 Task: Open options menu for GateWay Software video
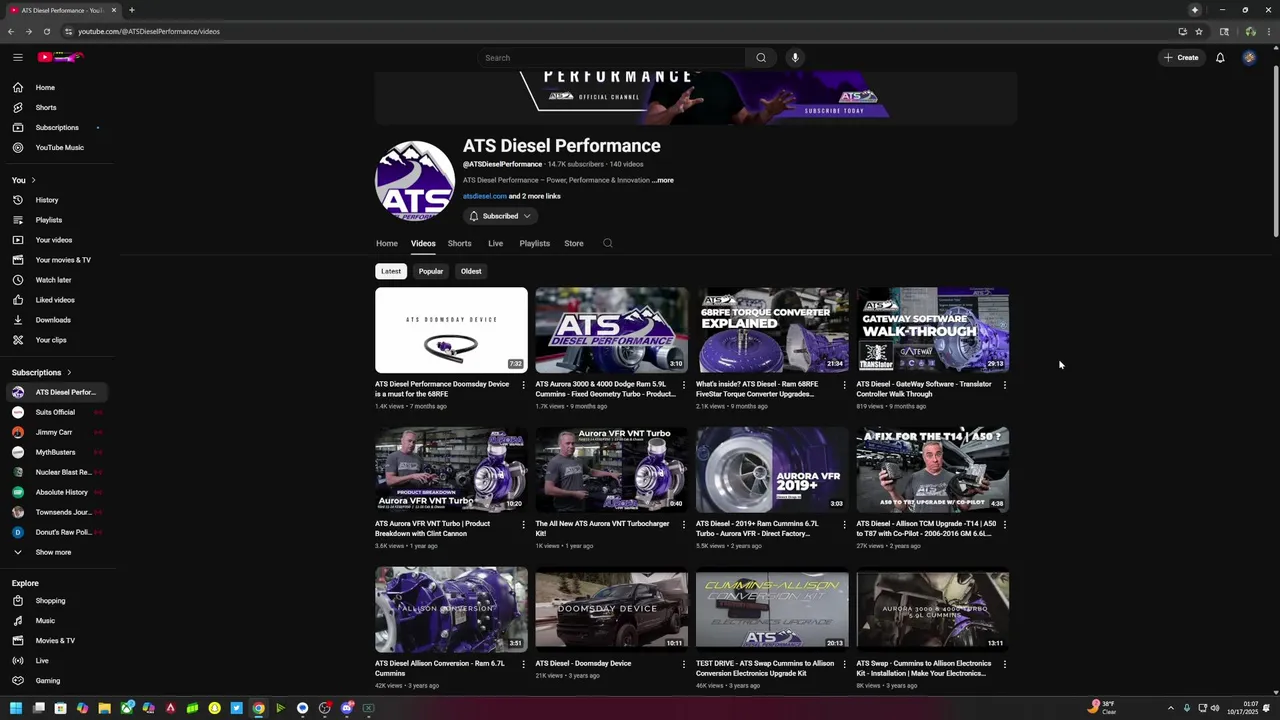[1004, 385]
